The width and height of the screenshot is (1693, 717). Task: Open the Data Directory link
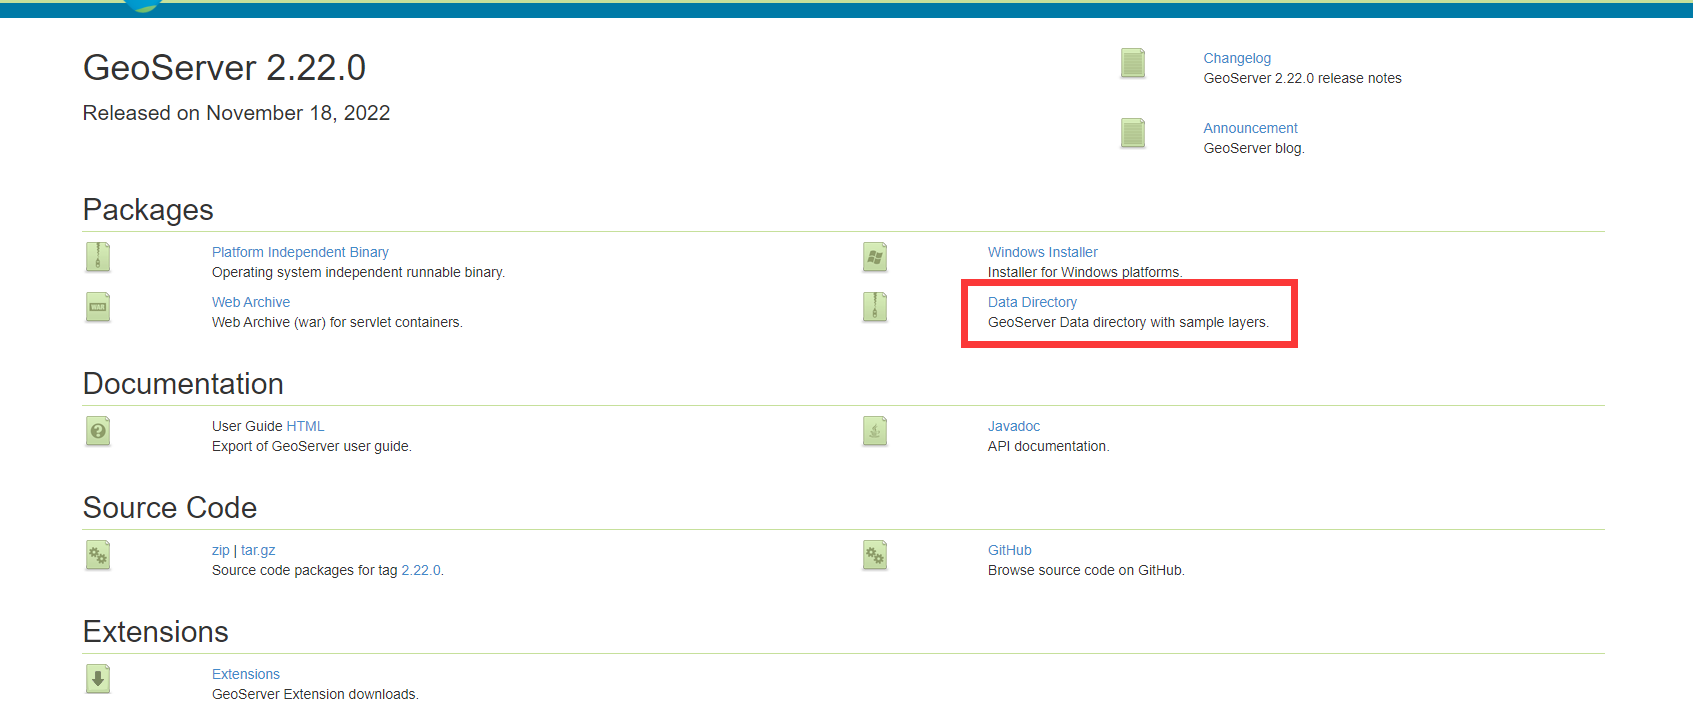pyautogui.click(x=1032, y=302)
